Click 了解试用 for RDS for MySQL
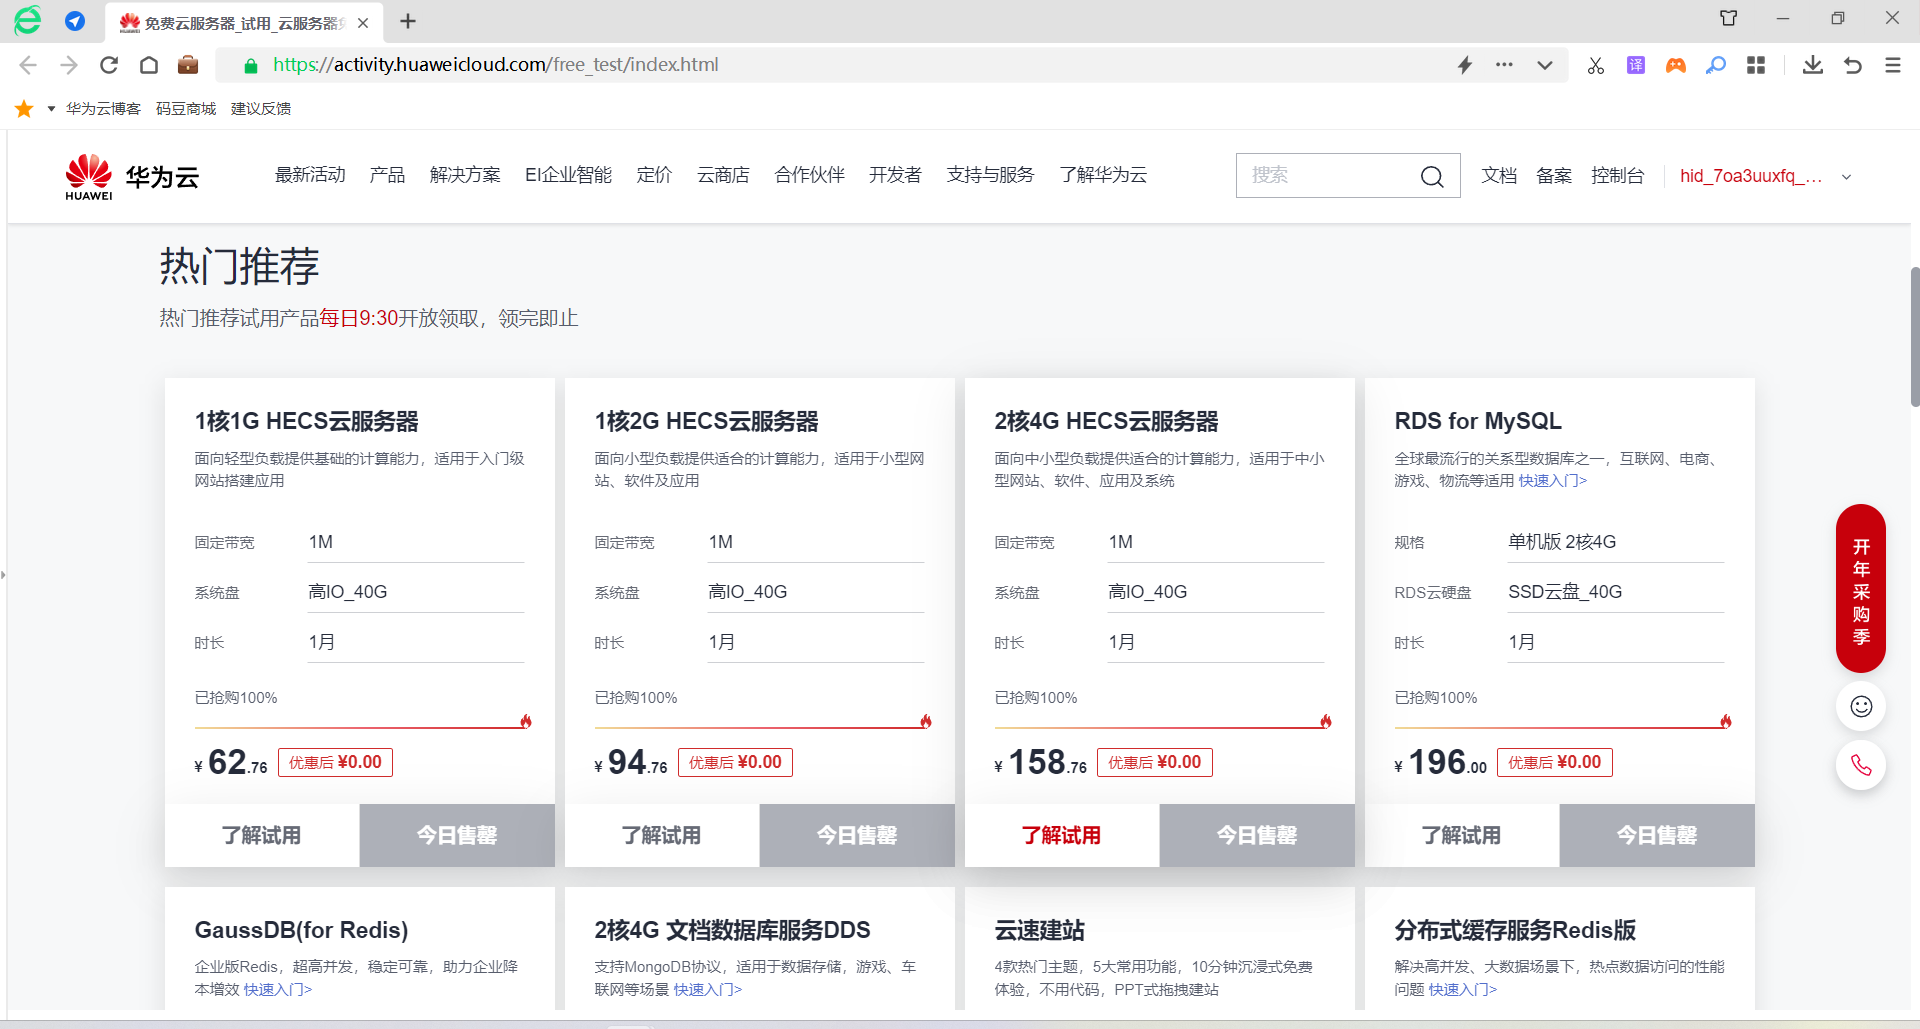 pyautogui.click(x=1462, y=835)
